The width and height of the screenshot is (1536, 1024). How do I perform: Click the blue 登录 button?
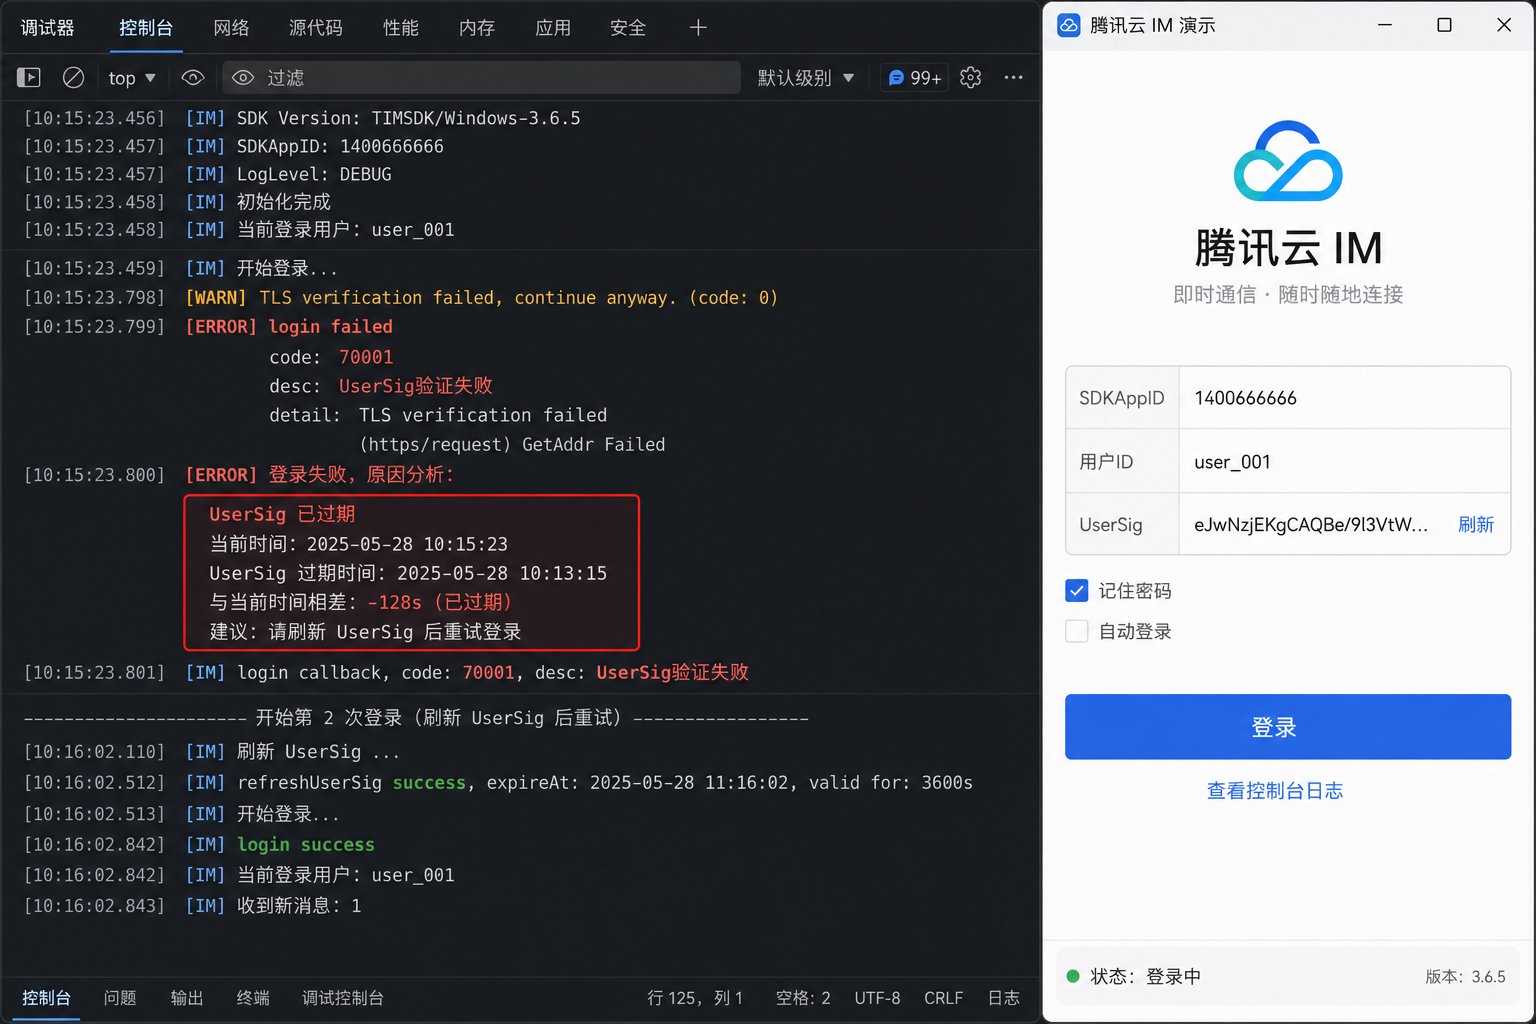coord(1288,727)
